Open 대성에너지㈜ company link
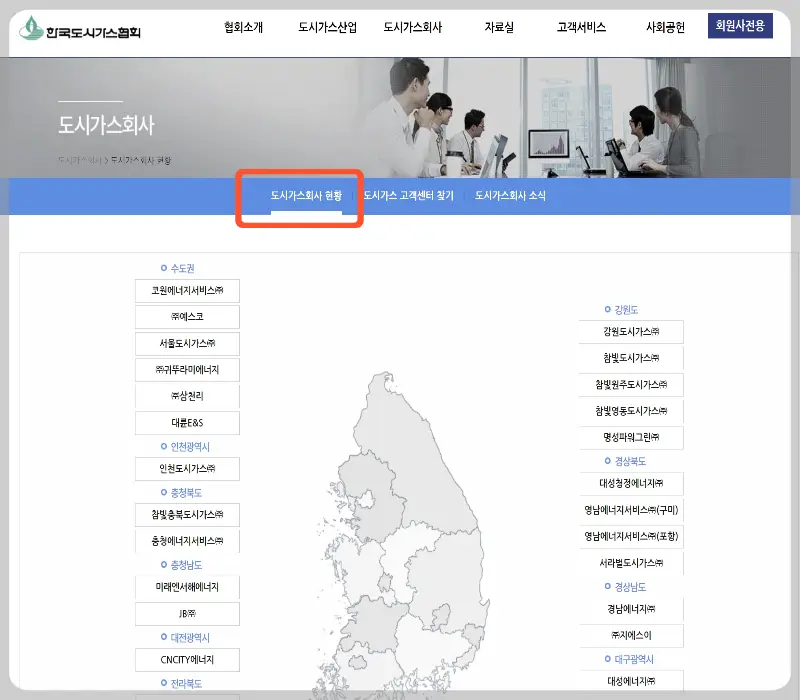 coord(631,681)
